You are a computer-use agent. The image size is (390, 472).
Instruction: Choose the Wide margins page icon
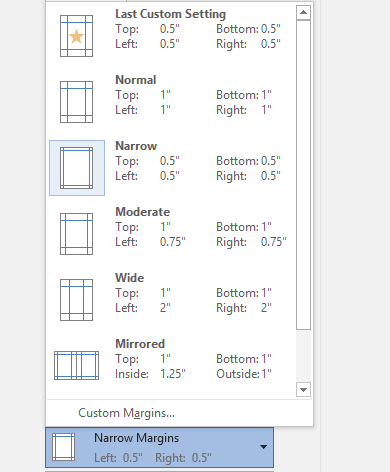pyautogui.click(x=76, y=300)
